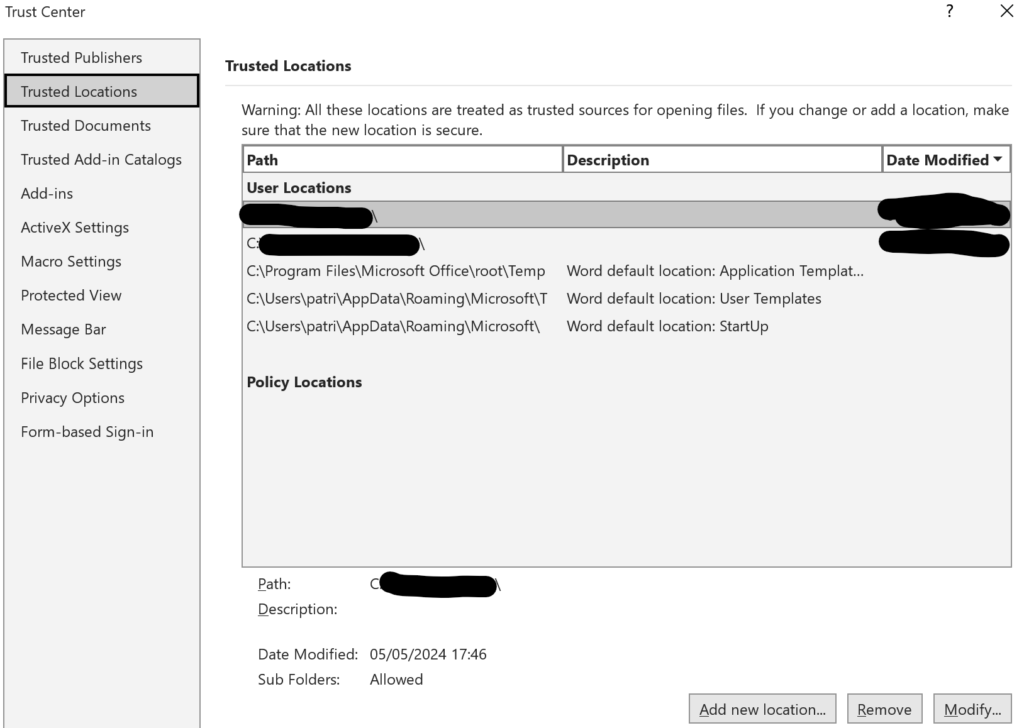Sort by the Description column header
This screenshot has width=1024, height=728.
pos(722,160)
